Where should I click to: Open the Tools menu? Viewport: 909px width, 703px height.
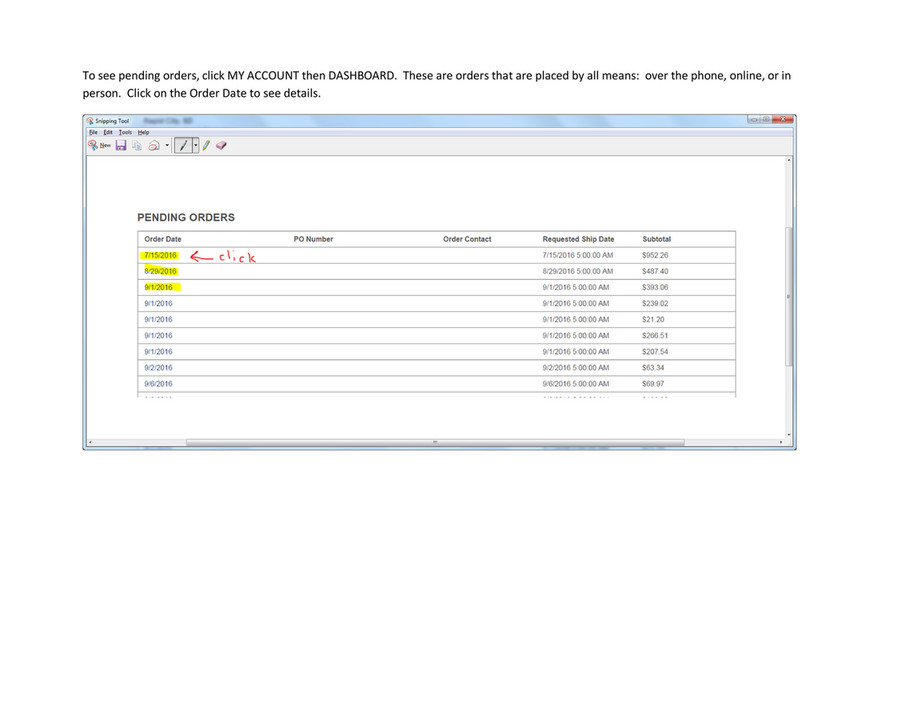point(125,132)
